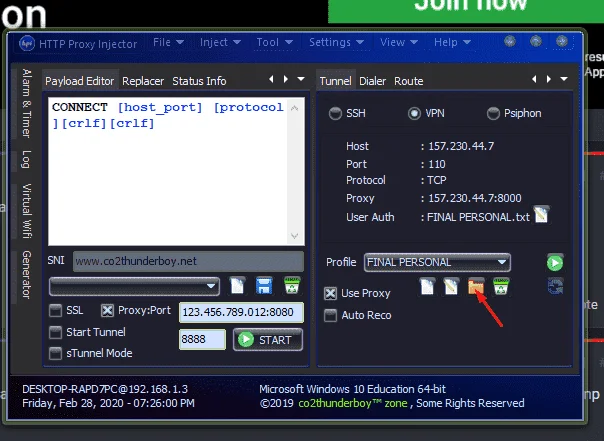Viewport: 604px width, 441px height.
Task: Open the Tool menu
Action: pyautogui.click(x=275, y=42)
